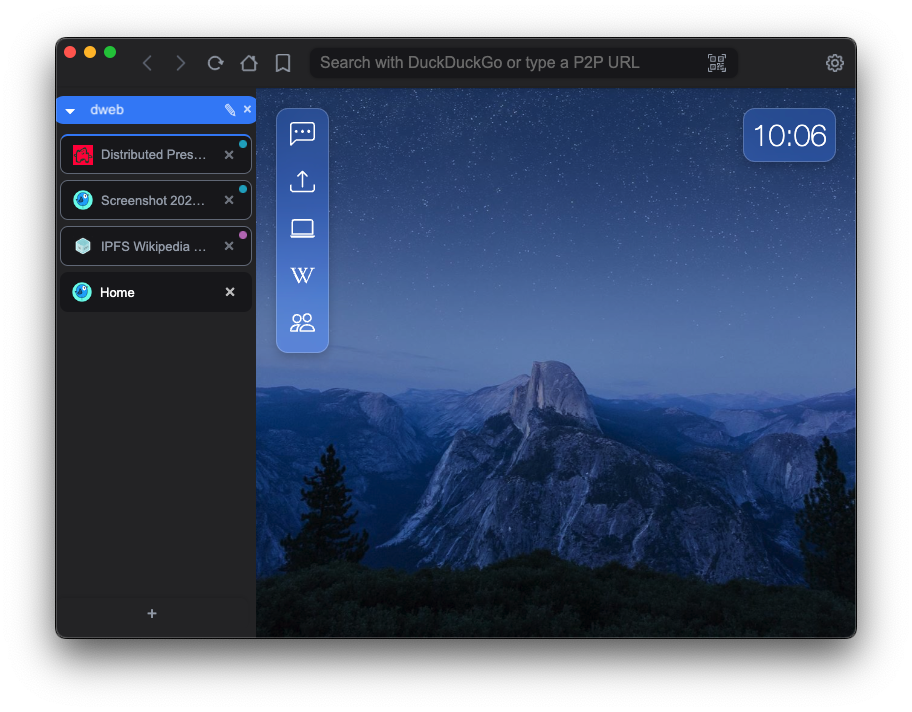Screen dimensions: 912x712
Task: Click the upload icon in launcher
Action: [302, 181]
